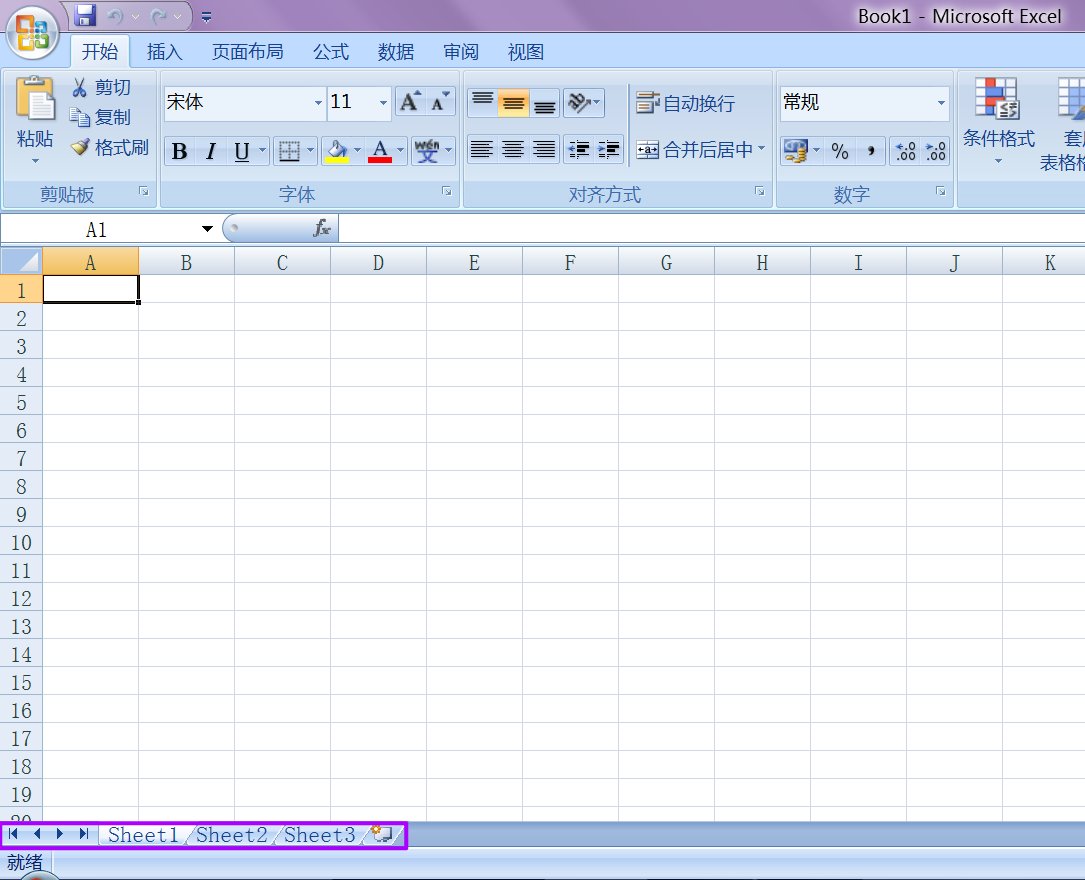The image size is (1085, 880).
Task: Open 条件格式 conditional formatting
Action: click(x=998, y=121)
